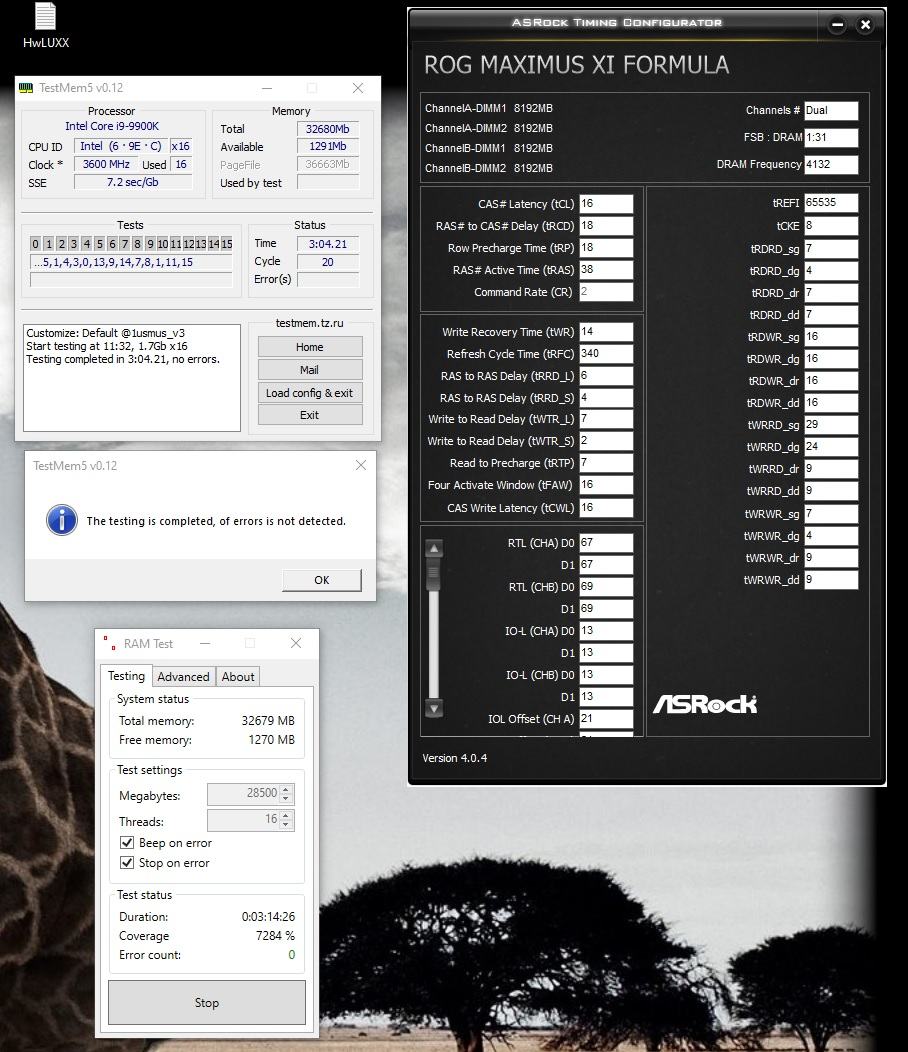Screen dimensions: 908x1052
Task: Click the Cycle count value 20
Action: (327, 262)
